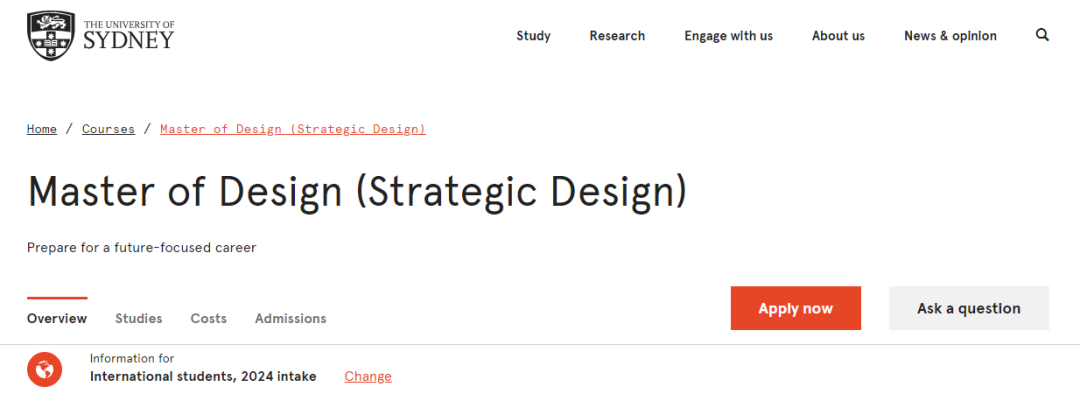This screenshot has width=1080, height=408.
Task: Follow the Home breadcrumb link
Action: [x=42, y=129]
